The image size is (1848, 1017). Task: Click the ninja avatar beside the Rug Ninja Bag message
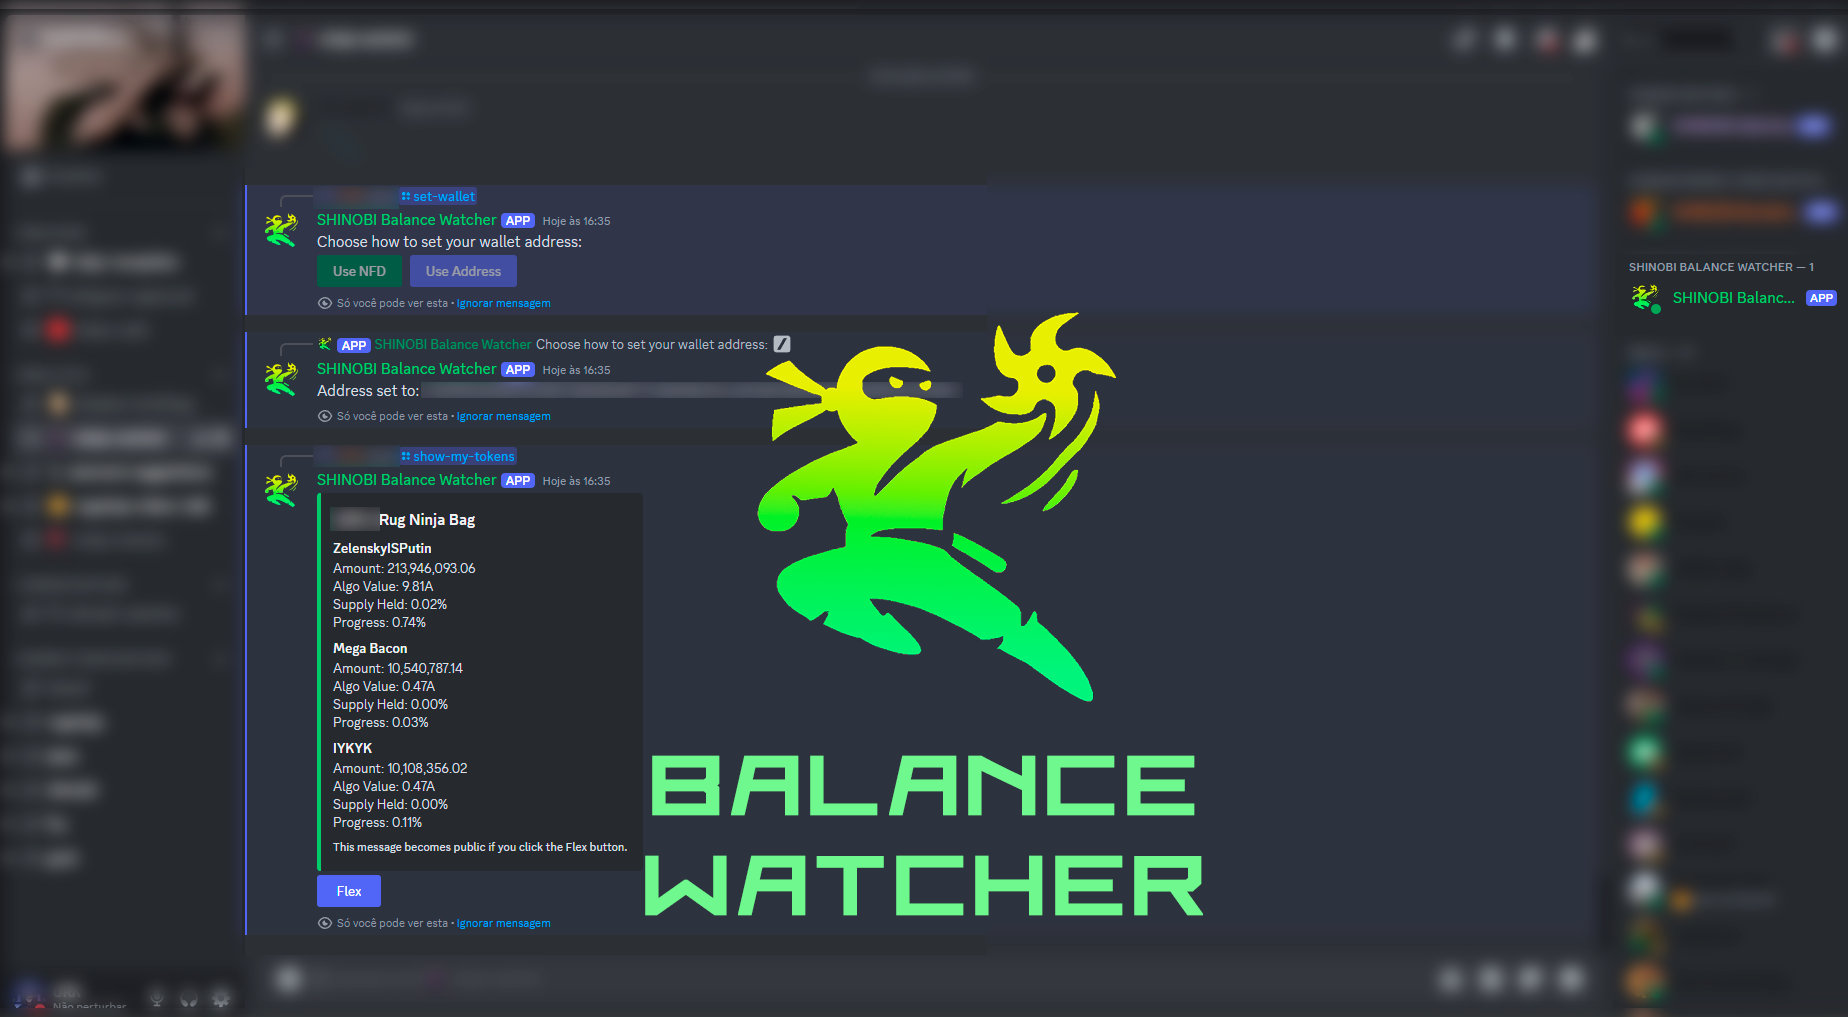[x=281, y=490]
